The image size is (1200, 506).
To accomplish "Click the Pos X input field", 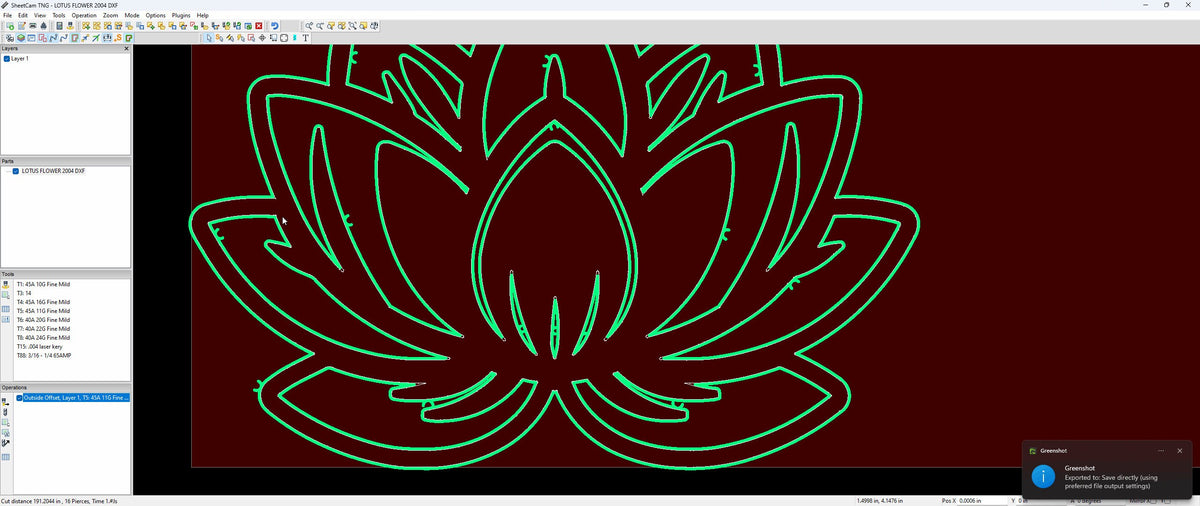I will click(x=983, y=500).
